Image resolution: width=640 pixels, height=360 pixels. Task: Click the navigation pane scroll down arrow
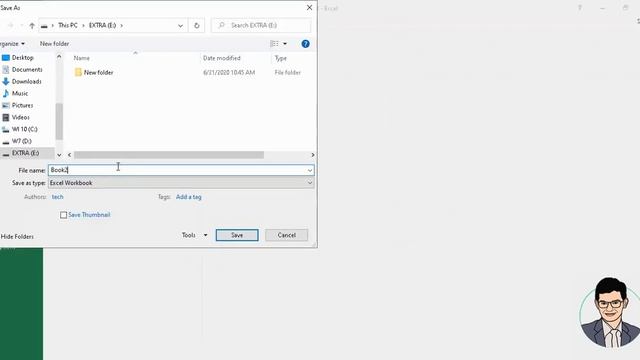click(59, 155)
